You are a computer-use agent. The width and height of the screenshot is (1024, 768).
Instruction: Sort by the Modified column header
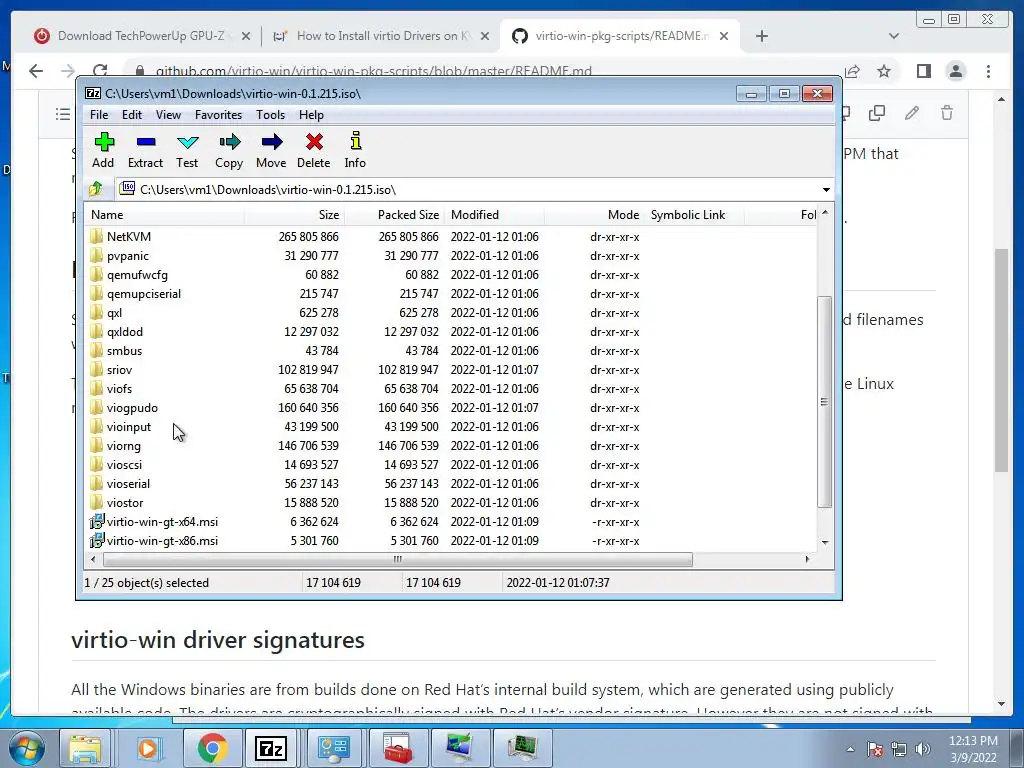point(494,215)
